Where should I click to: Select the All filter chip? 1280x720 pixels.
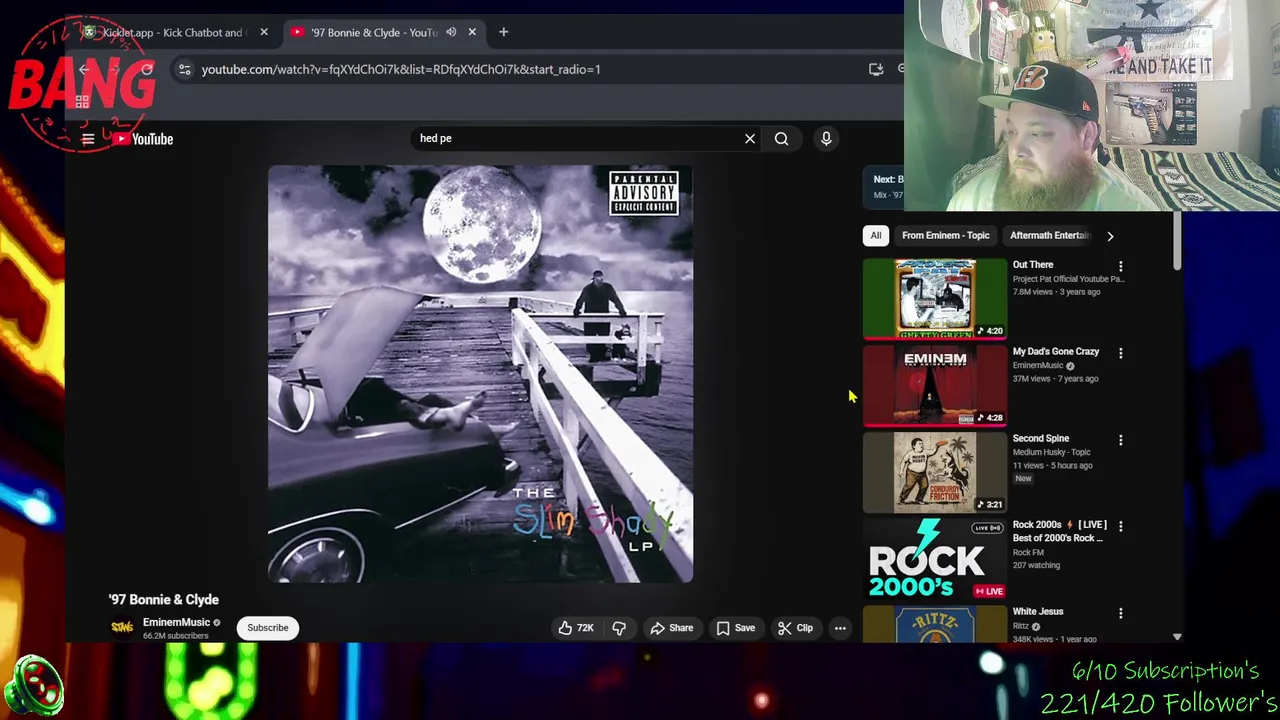[x=876, y=236]
